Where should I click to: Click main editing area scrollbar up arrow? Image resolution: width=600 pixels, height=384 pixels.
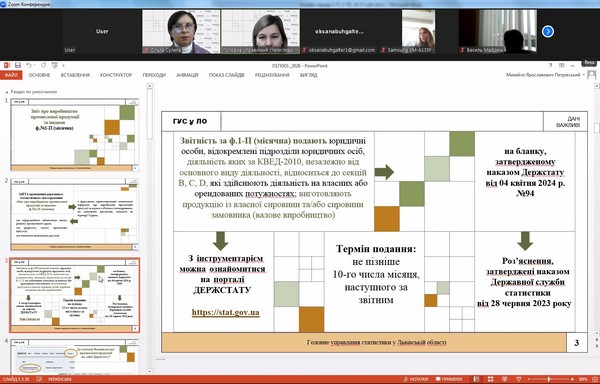[597, 86]
